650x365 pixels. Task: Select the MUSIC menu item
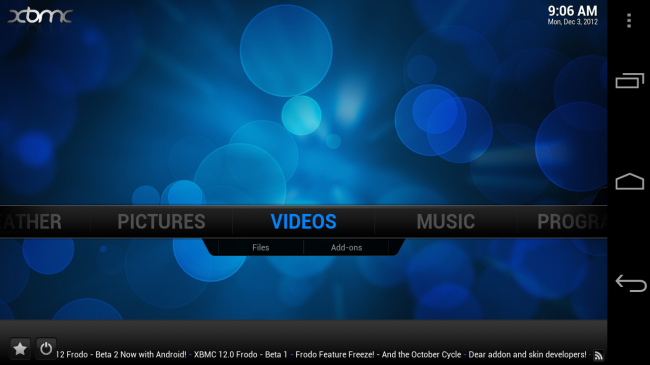[x=446, y=221]
